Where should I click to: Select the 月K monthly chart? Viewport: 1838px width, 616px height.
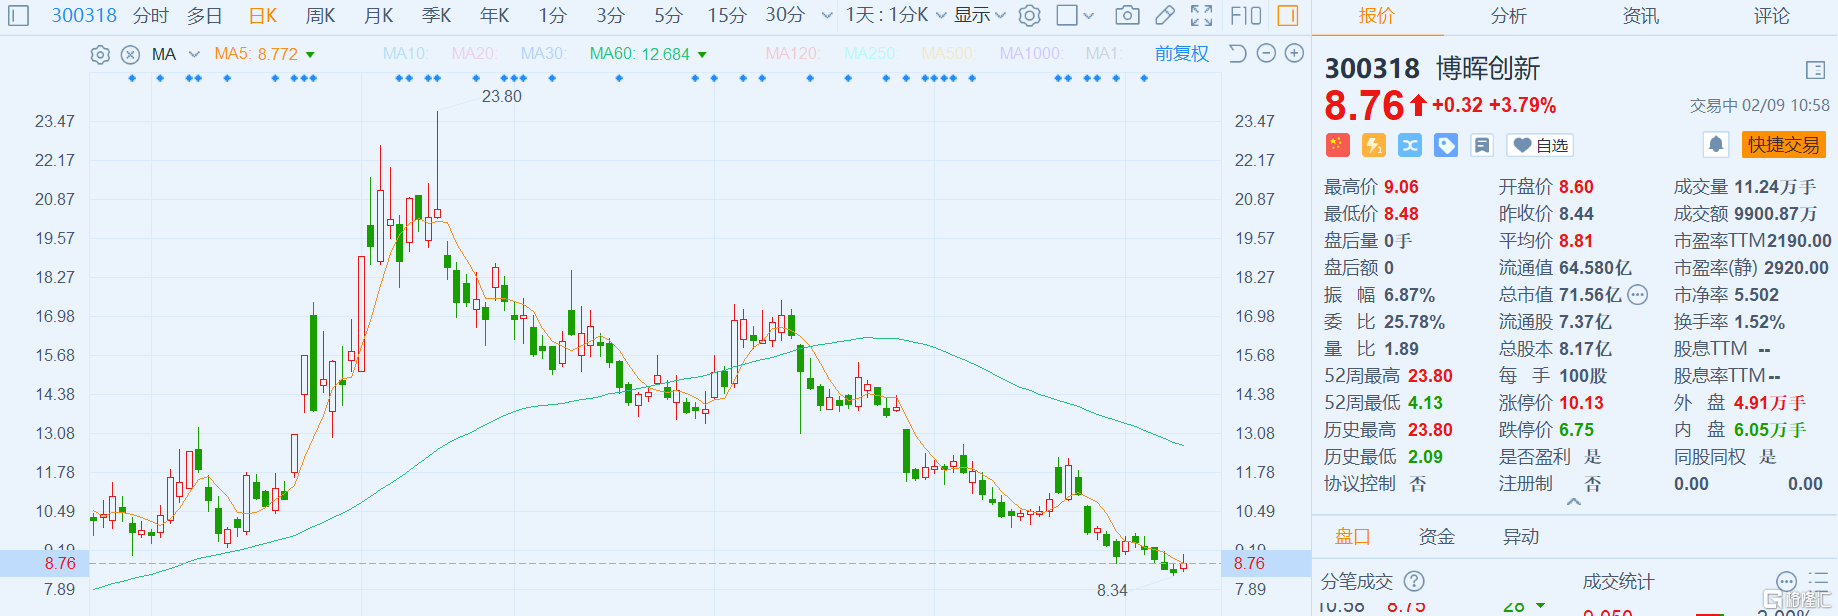(x=378, y=16)
